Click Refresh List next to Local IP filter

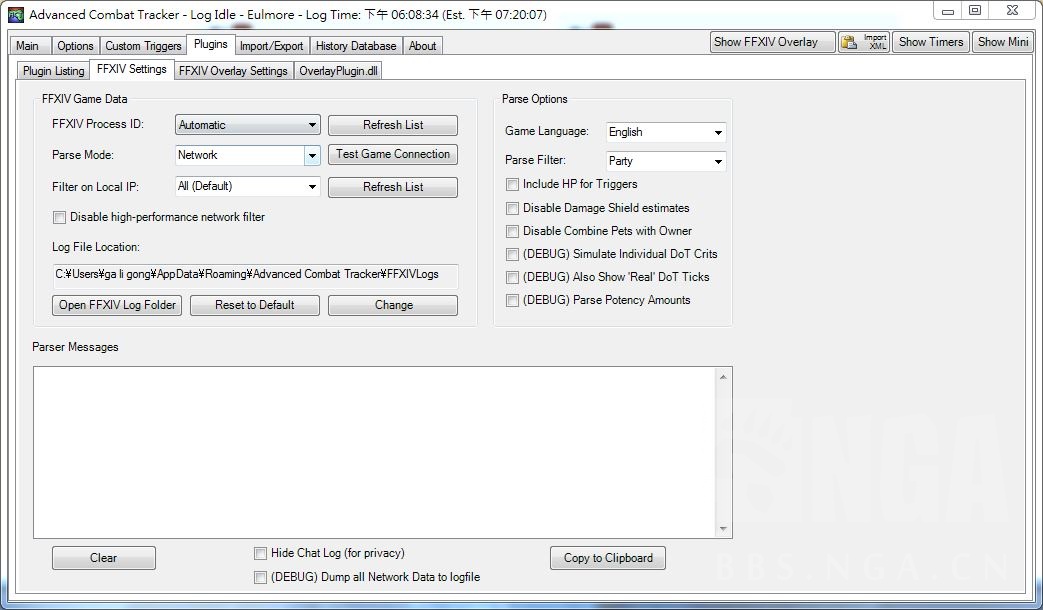pos(393,187)
